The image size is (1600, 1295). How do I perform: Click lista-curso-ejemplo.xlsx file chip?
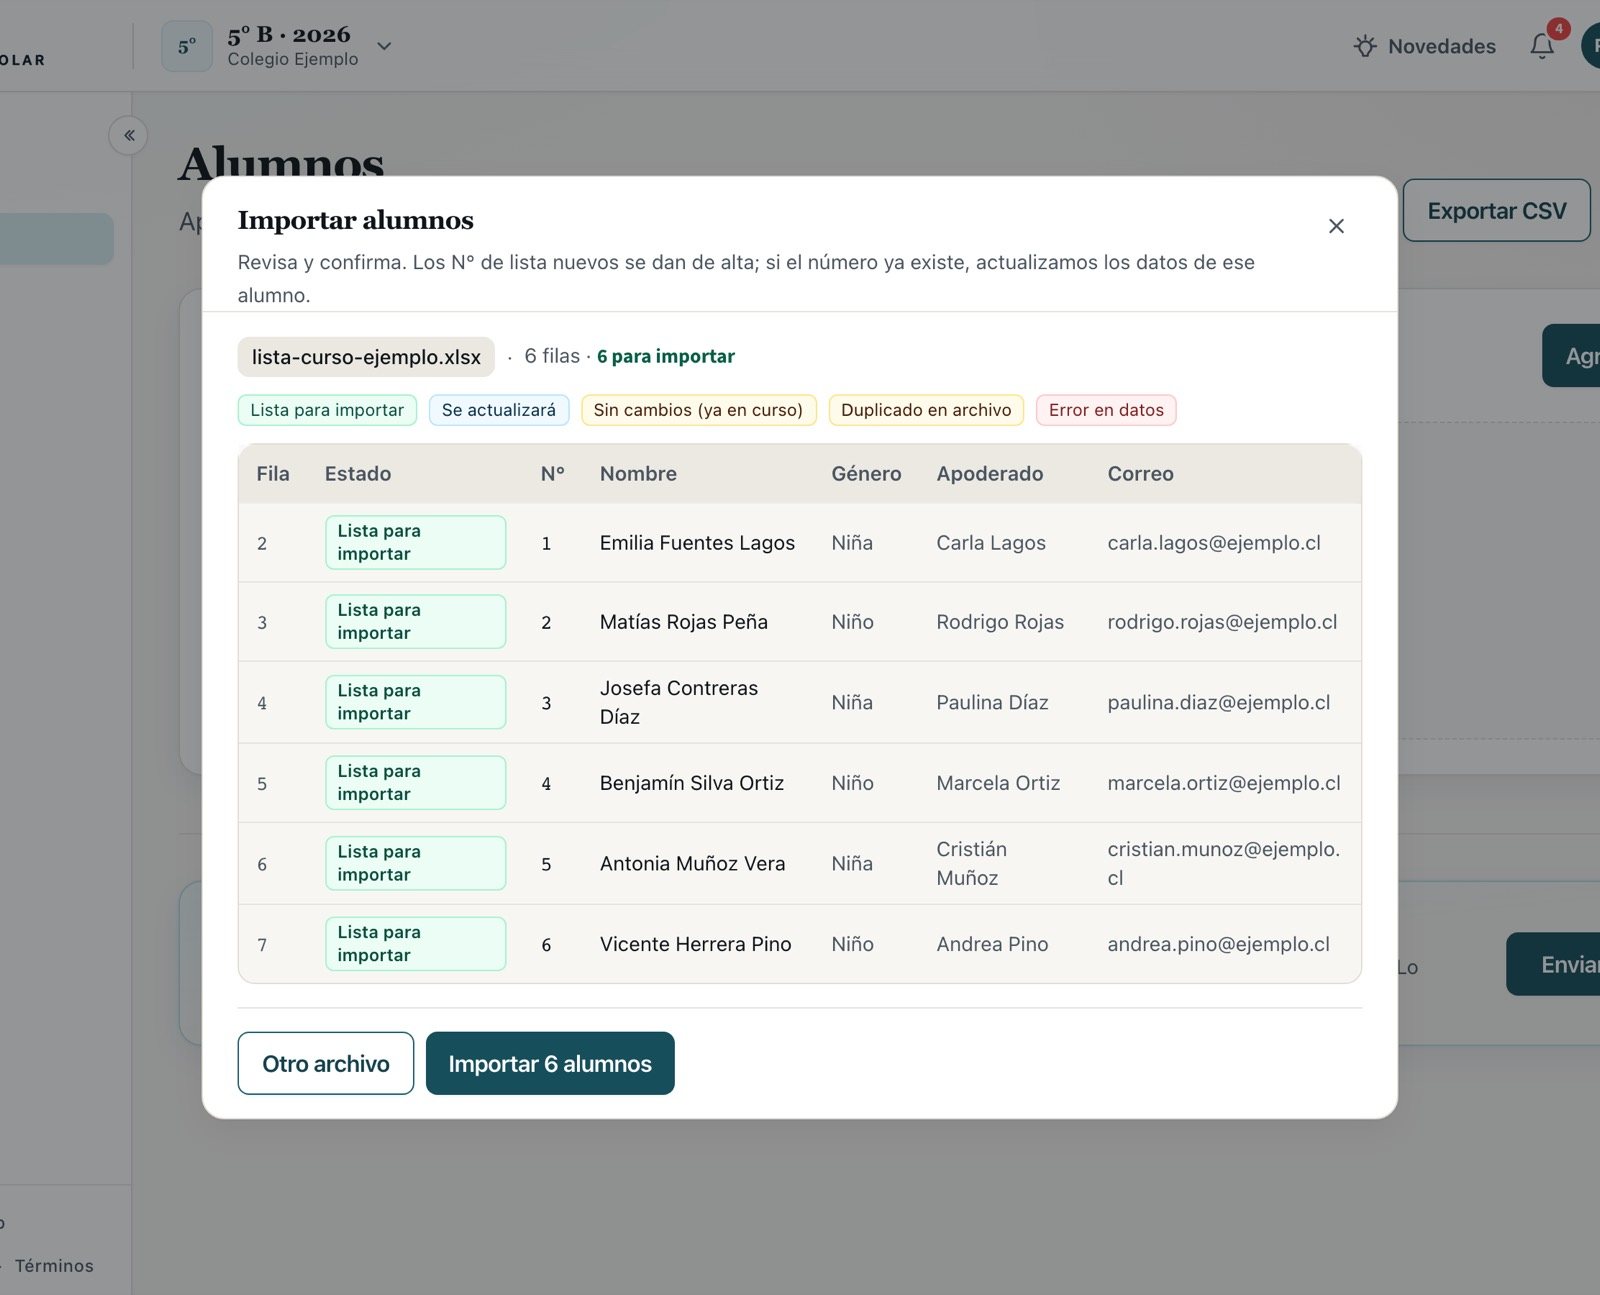pos(366,357)
